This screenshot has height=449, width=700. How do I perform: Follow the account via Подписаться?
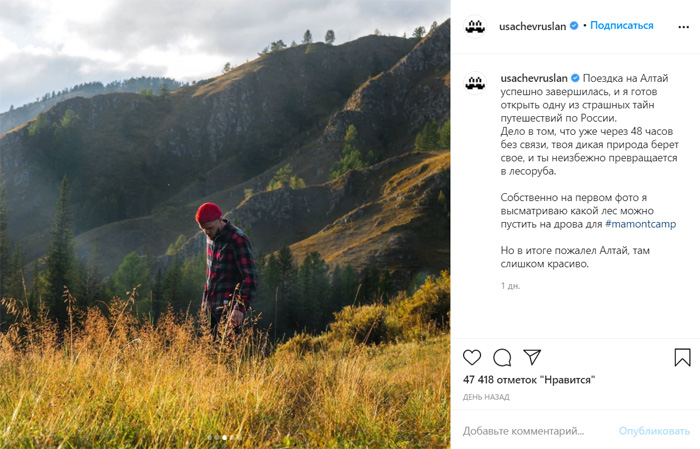tap(621, 25)
